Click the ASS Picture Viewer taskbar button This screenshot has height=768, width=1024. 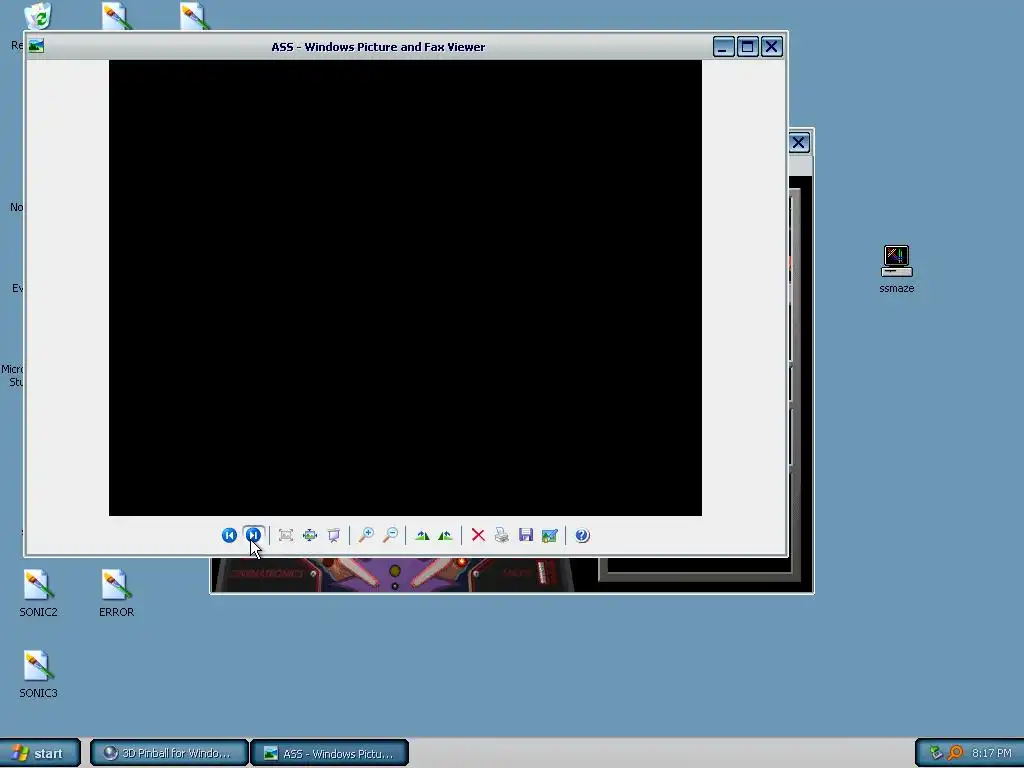(x=330, y=753)
